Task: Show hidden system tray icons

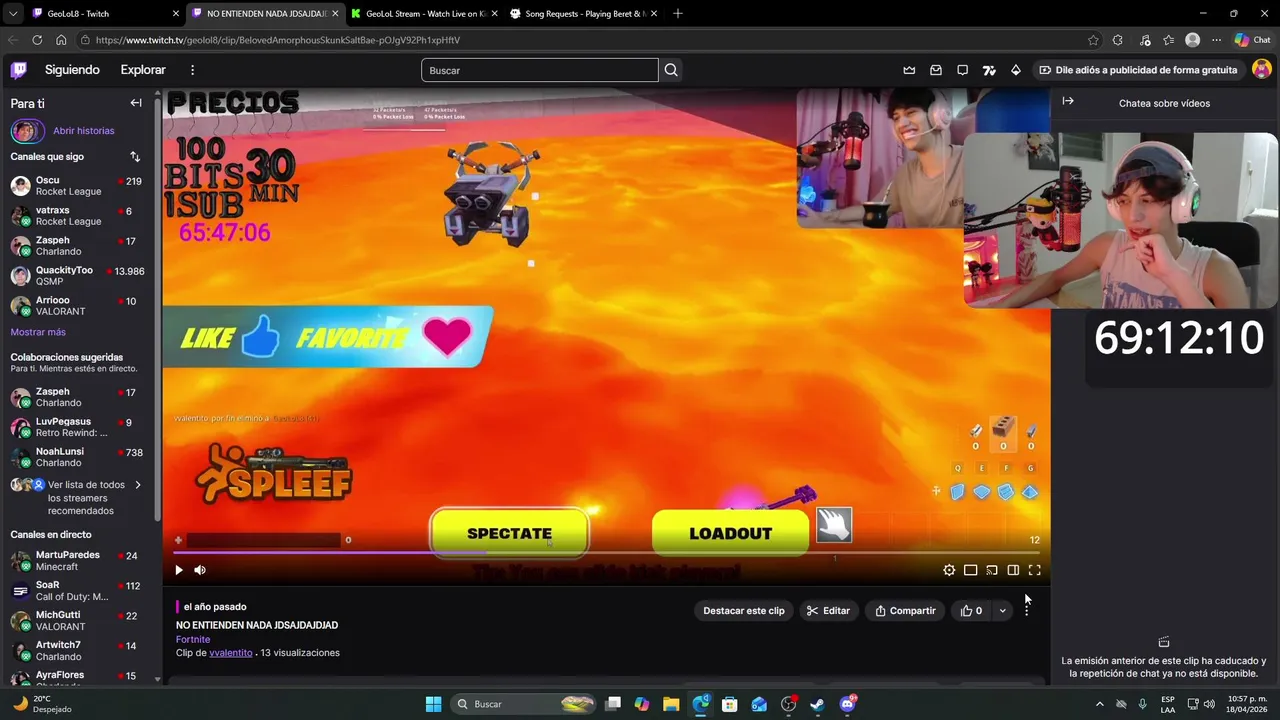Action: pos(1100,704)
